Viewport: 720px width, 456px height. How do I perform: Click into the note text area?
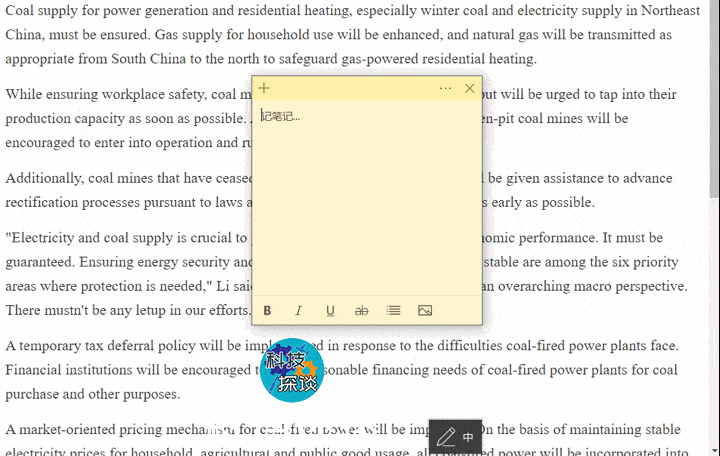click(x=366, y=200)
